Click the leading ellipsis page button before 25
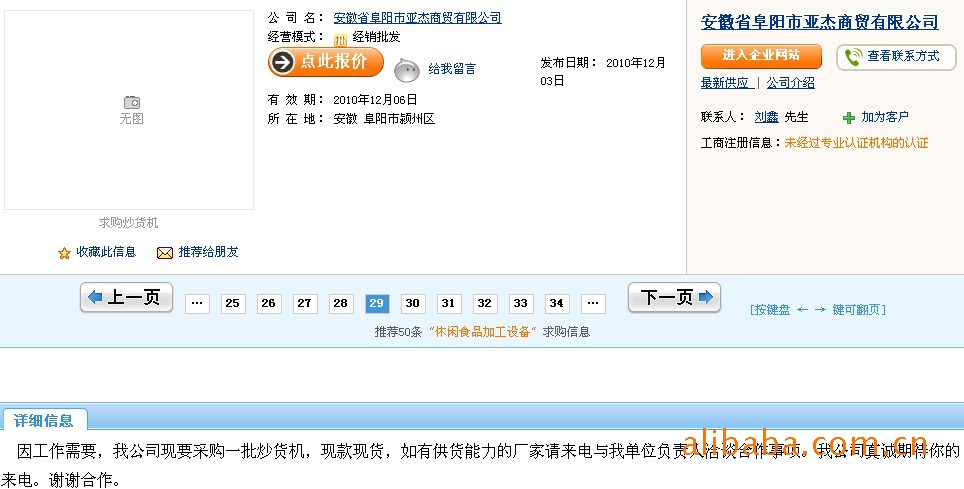The image size is (964, 489). tap(197, 303)
